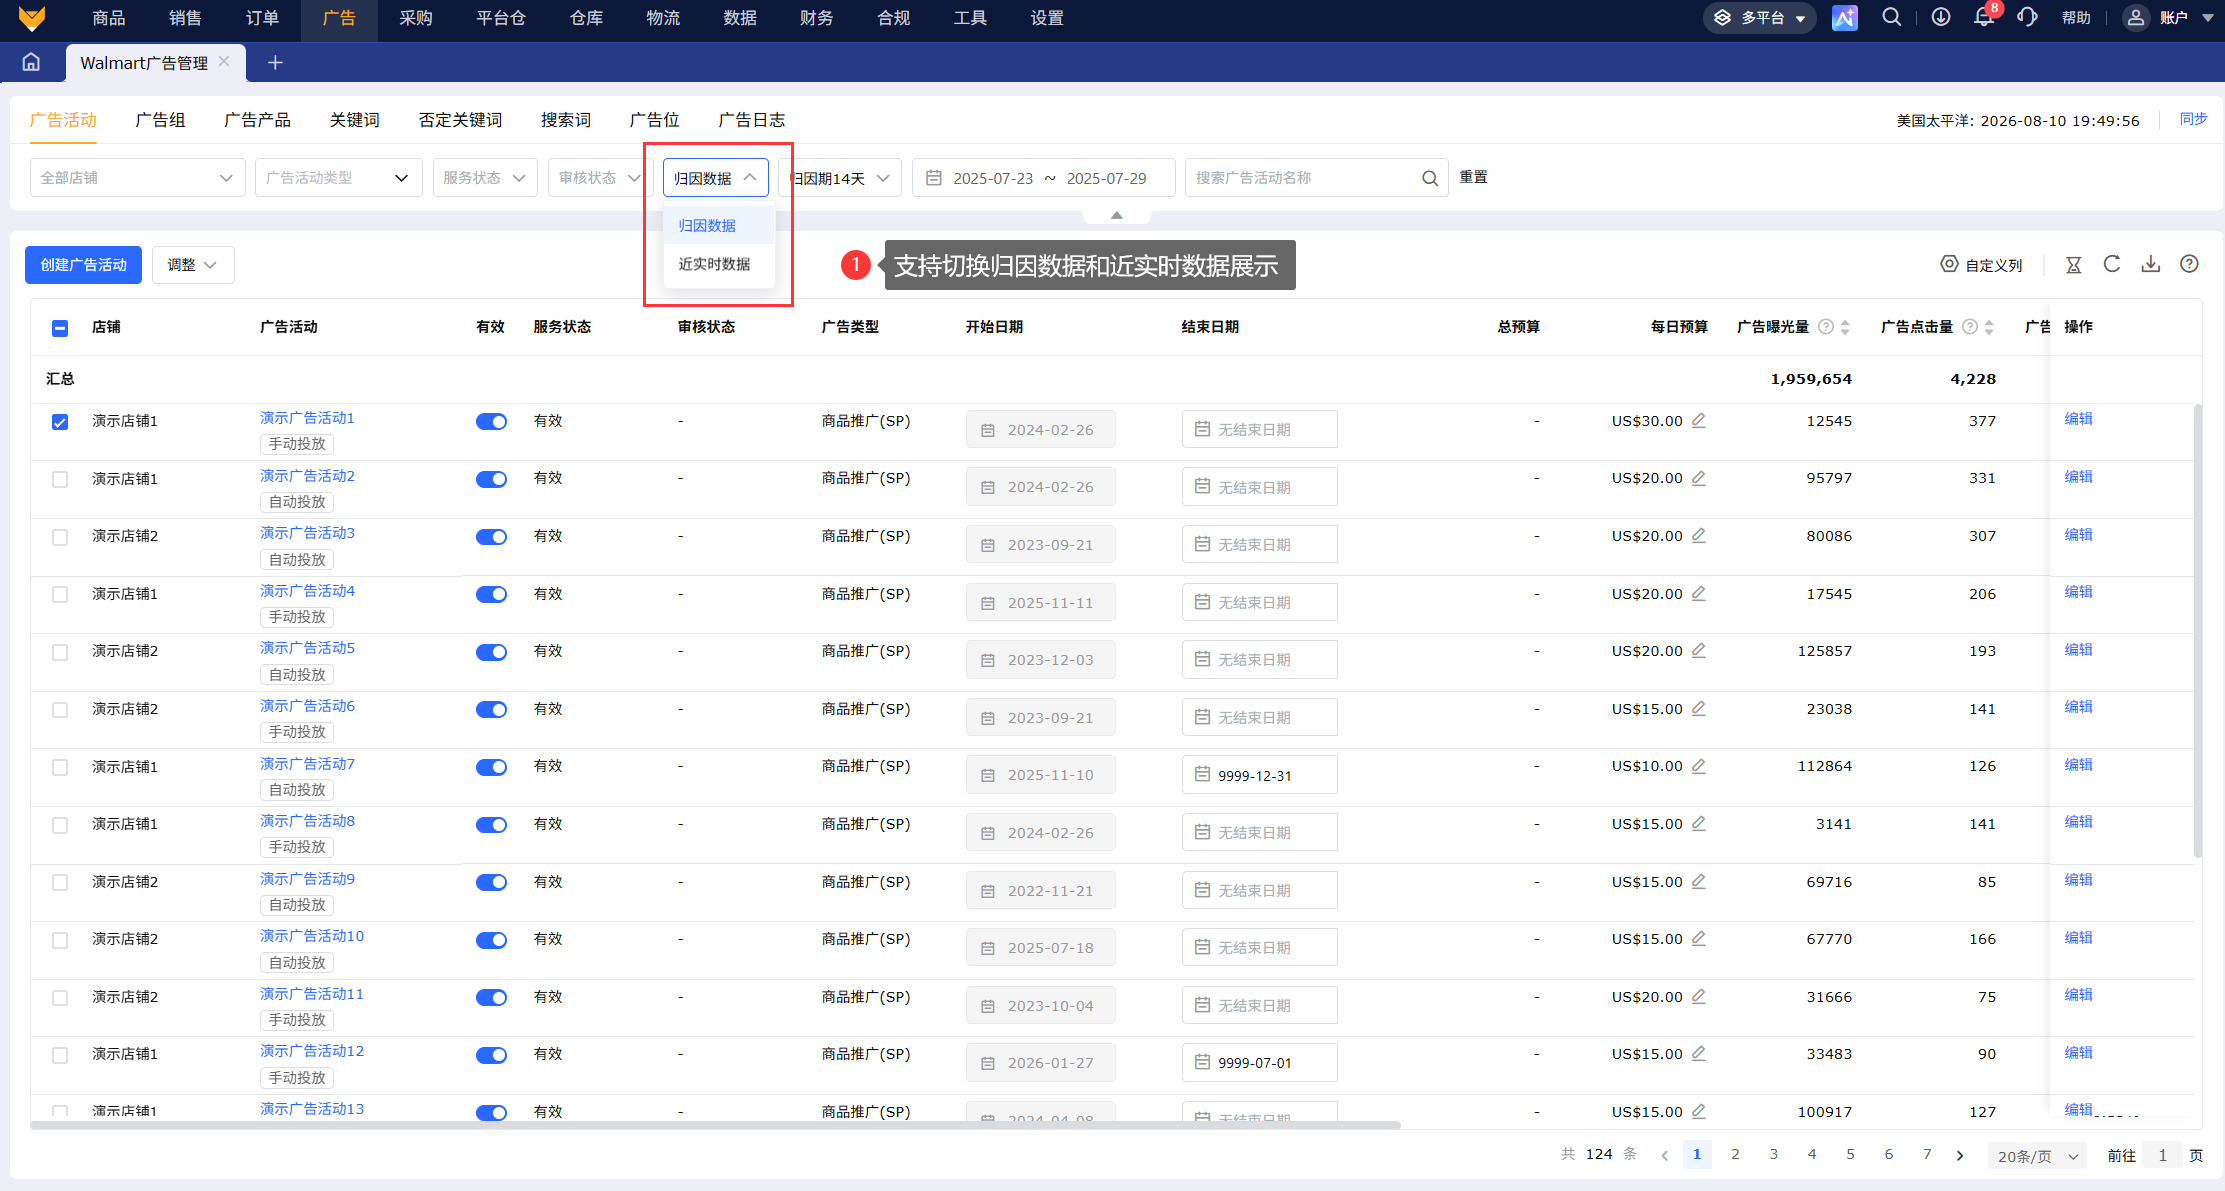Screen dimensions: 2225x1191
Task: Click the account avatar icon
Action: click(x=2135, y=17)
